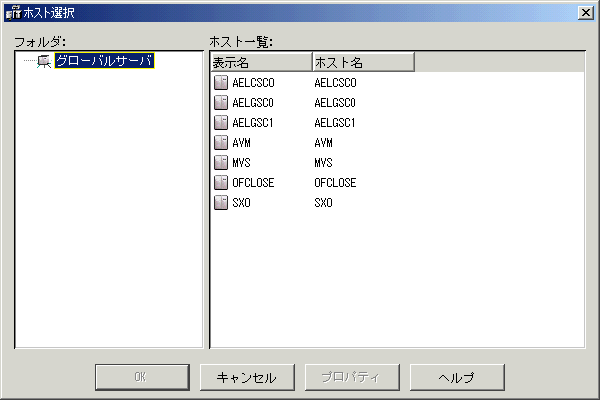The image size is (600, 400).
Task: Open the プロパティ button
Action: click(352, 377)
